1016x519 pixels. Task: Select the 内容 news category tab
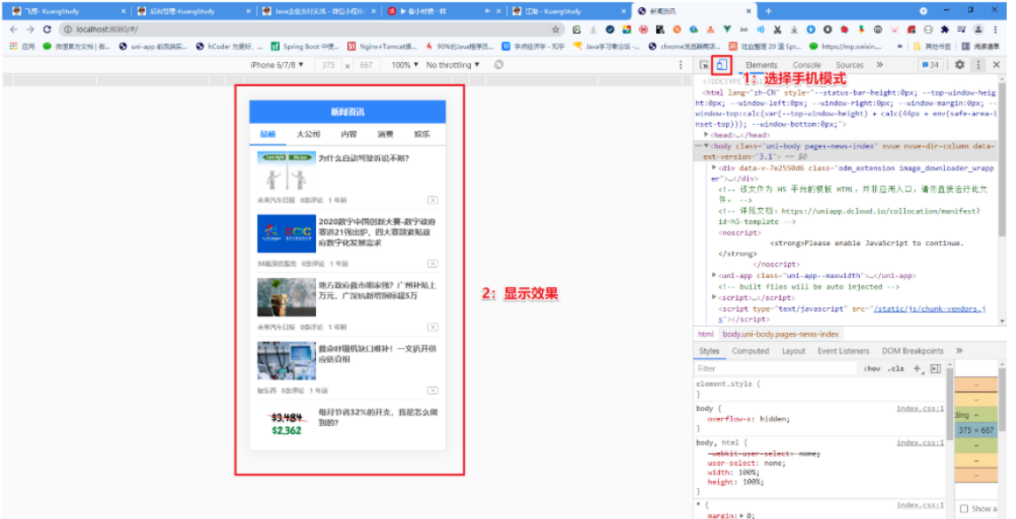349,134
